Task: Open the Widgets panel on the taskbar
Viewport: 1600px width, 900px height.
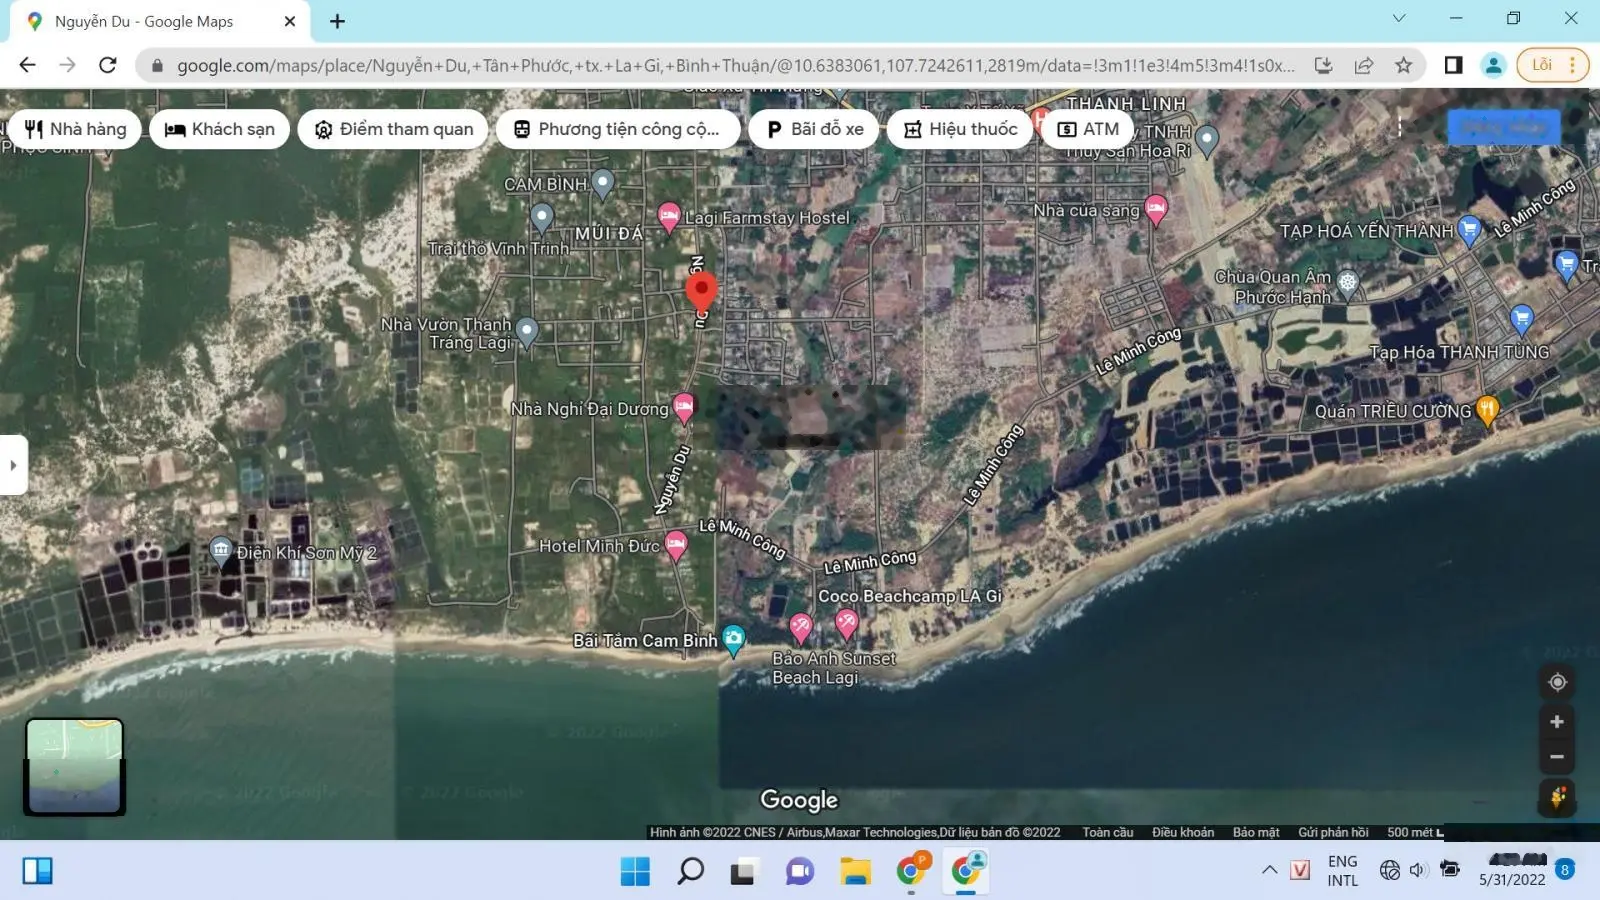Action: 37,871
